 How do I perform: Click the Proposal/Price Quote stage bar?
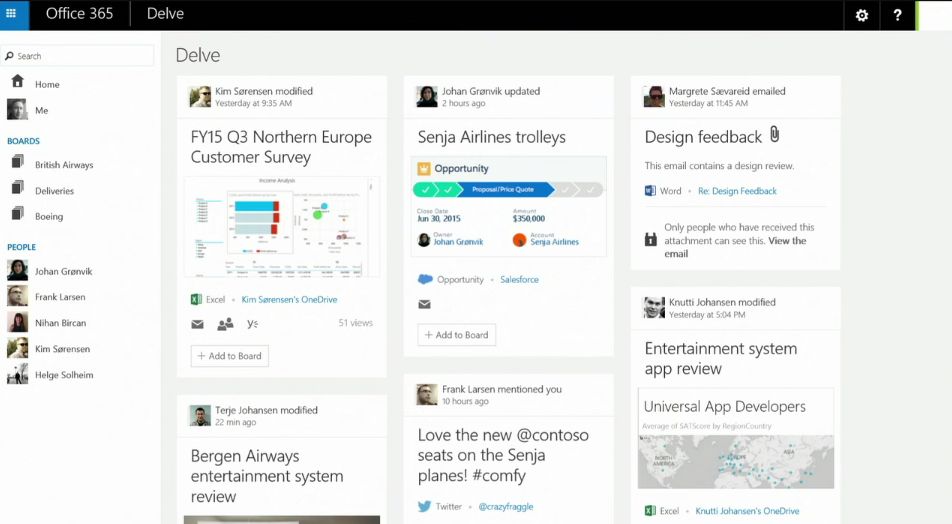[505, 189]
